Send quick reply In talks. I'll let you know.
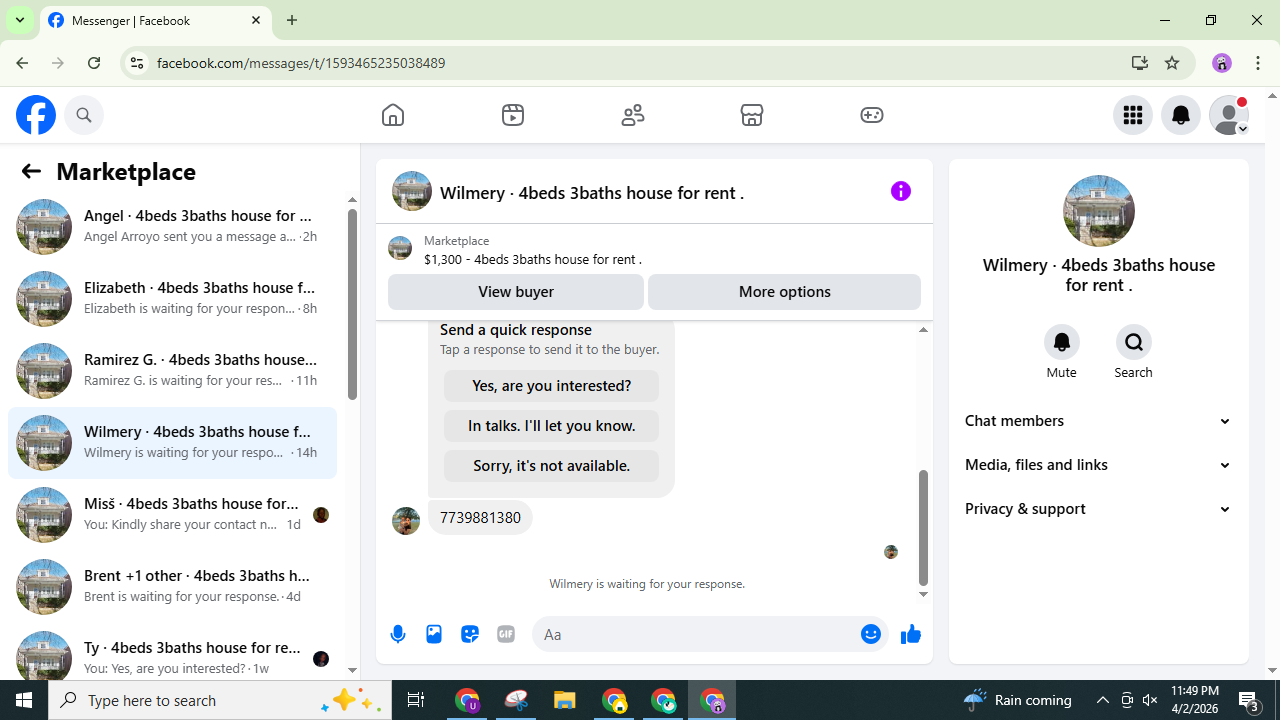 (551, 426)
